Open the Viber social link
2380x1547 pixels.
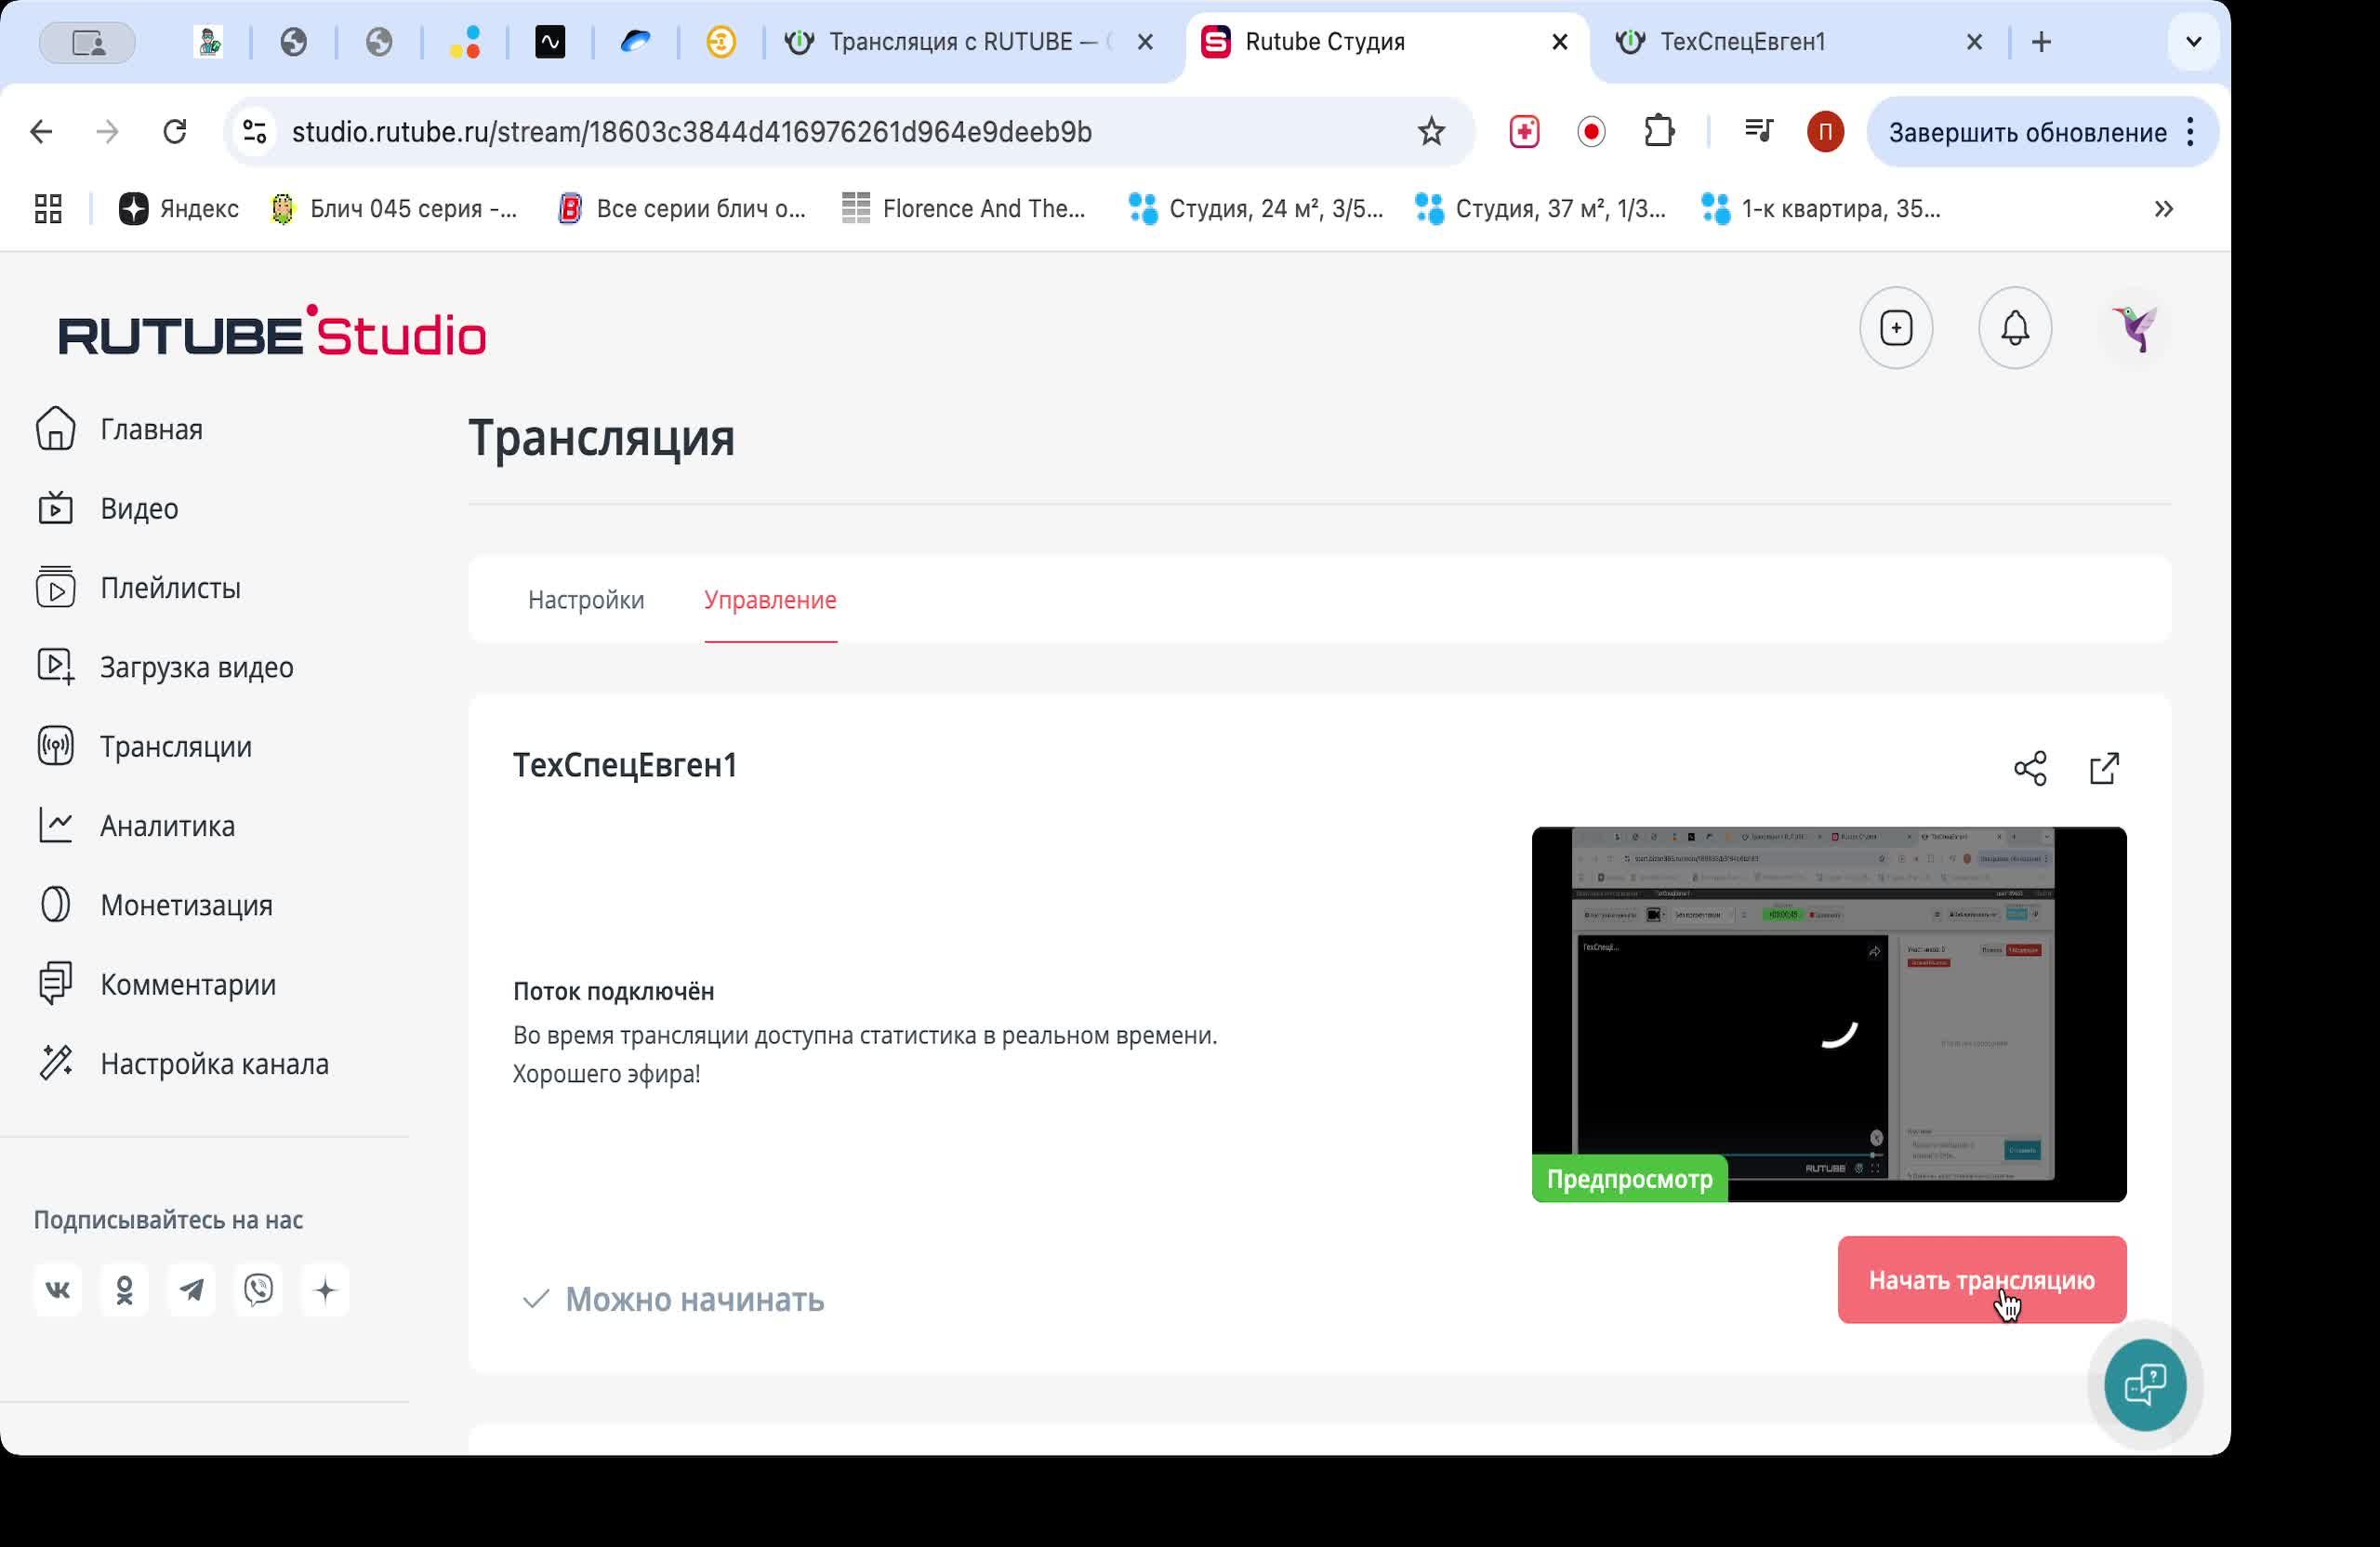[259, 1290]
